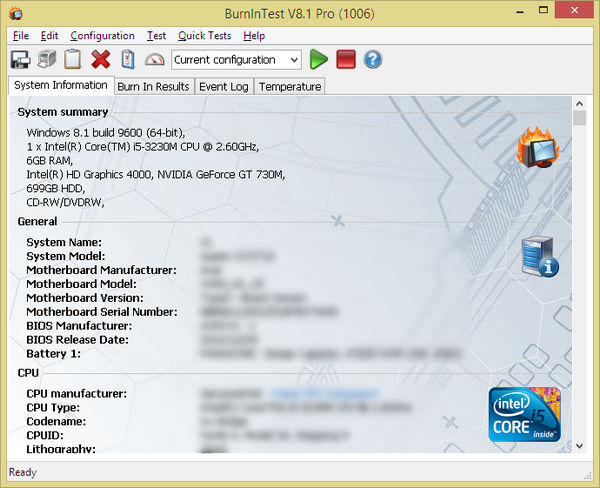The image size is (600, 488).
Task: Stop tests with the red stop button
Action: point(346,59)
